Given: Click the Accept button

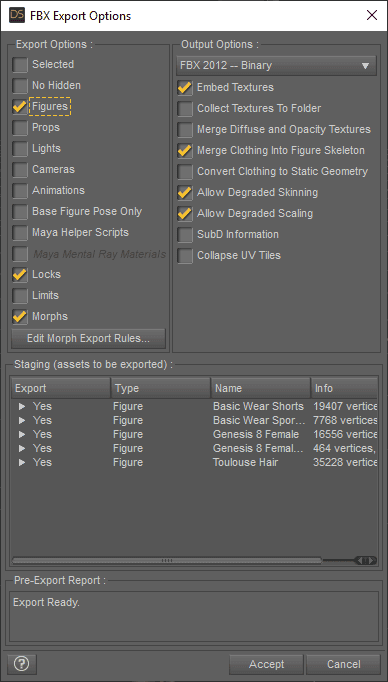Looking at the screenshot, I should (x=266, y=664).
